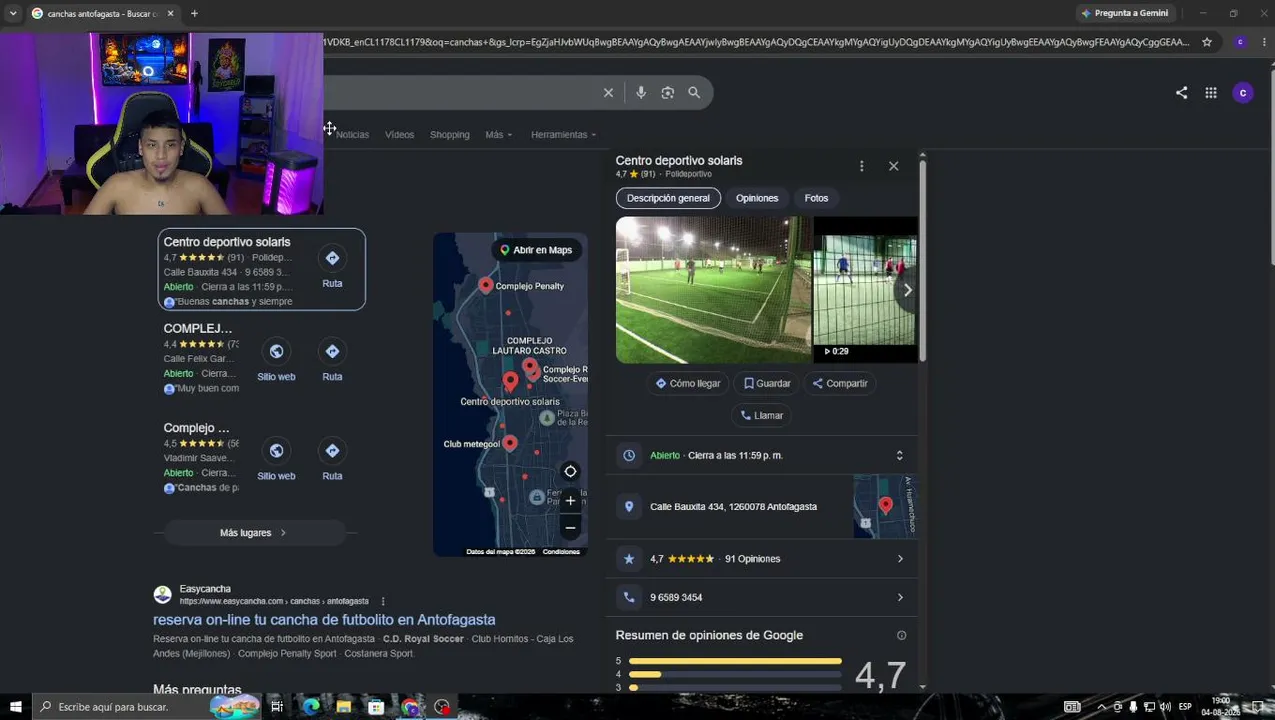Image resolution: width=1275 pixels, height=720 pixels.
Task: Clear the search box with the X icon
Action: (608, 93)
